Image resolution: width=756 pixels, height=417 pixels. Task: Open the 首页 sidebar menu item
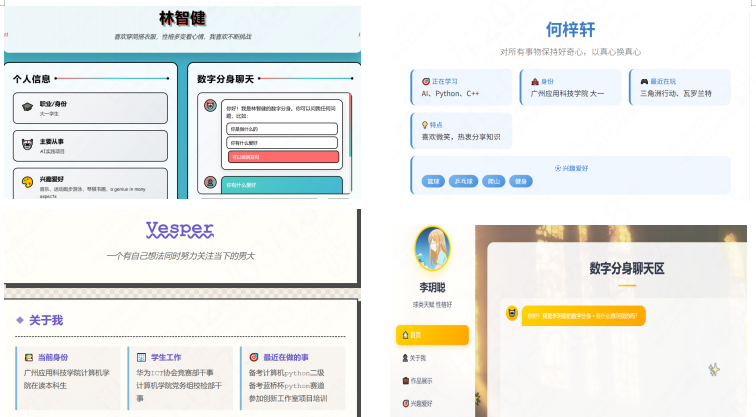pos(431,335)
